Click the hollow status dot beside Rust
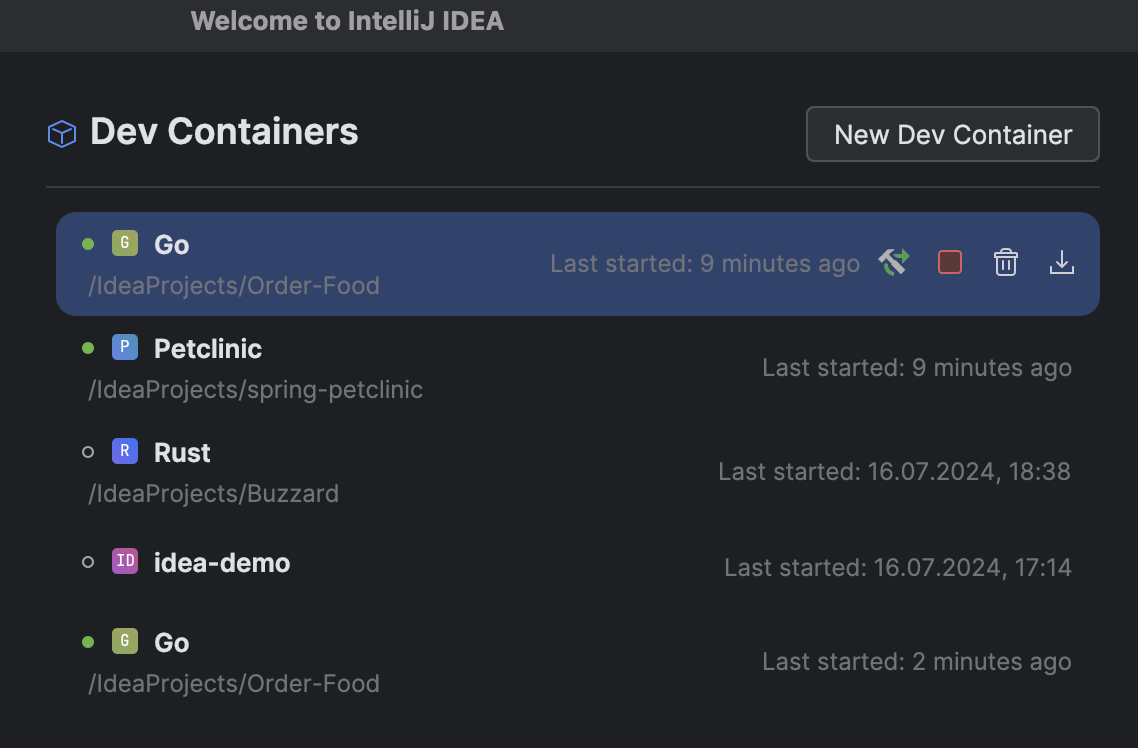The height and width of the screenshot is (748, 1138). click(88, 451)
